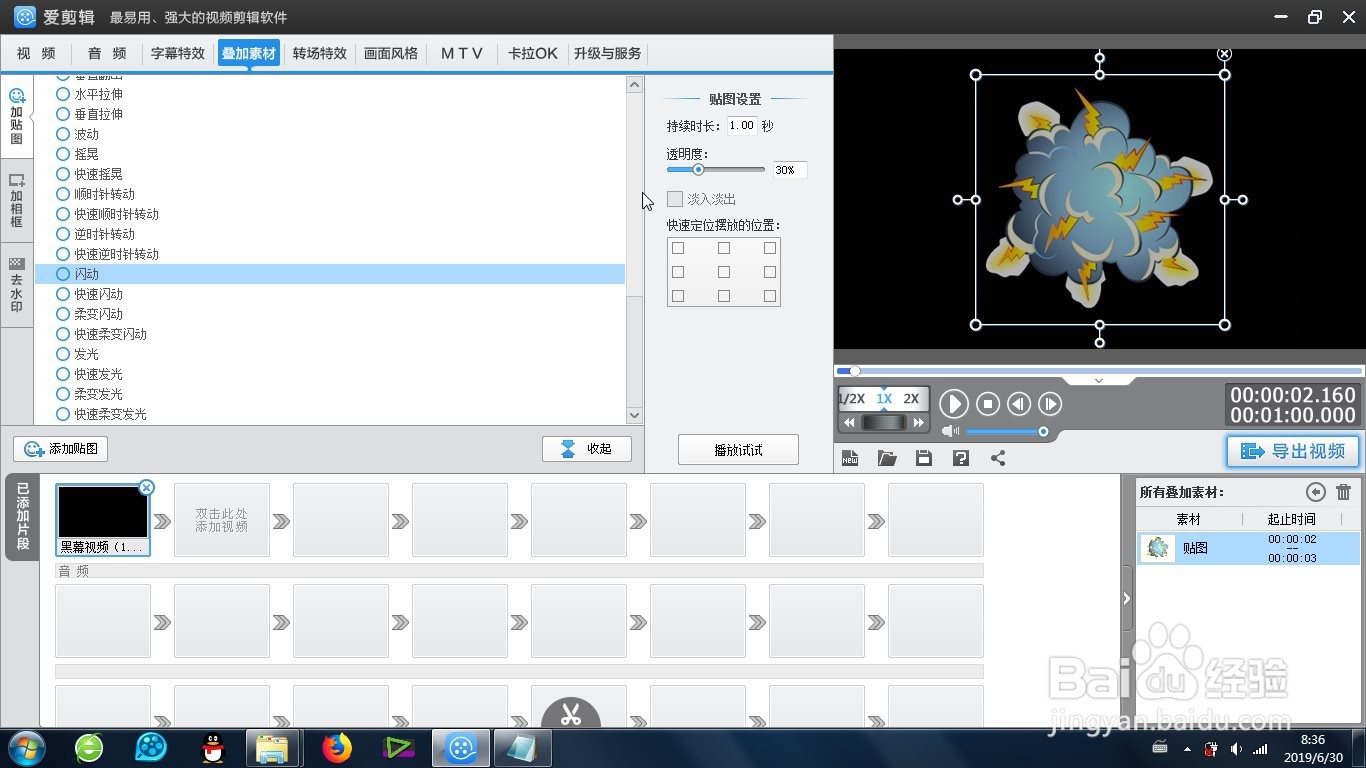The width and height of the screenshot is (1366, 768).
Task: Remove the 黑幕视频 clip with its X
Action: (146, 488)
